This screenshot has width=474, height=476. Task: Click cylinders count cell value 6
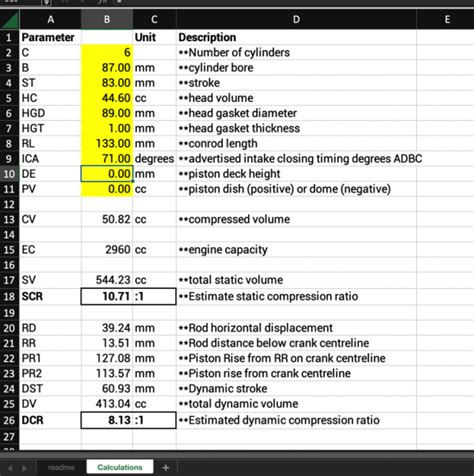click(107, 52)
